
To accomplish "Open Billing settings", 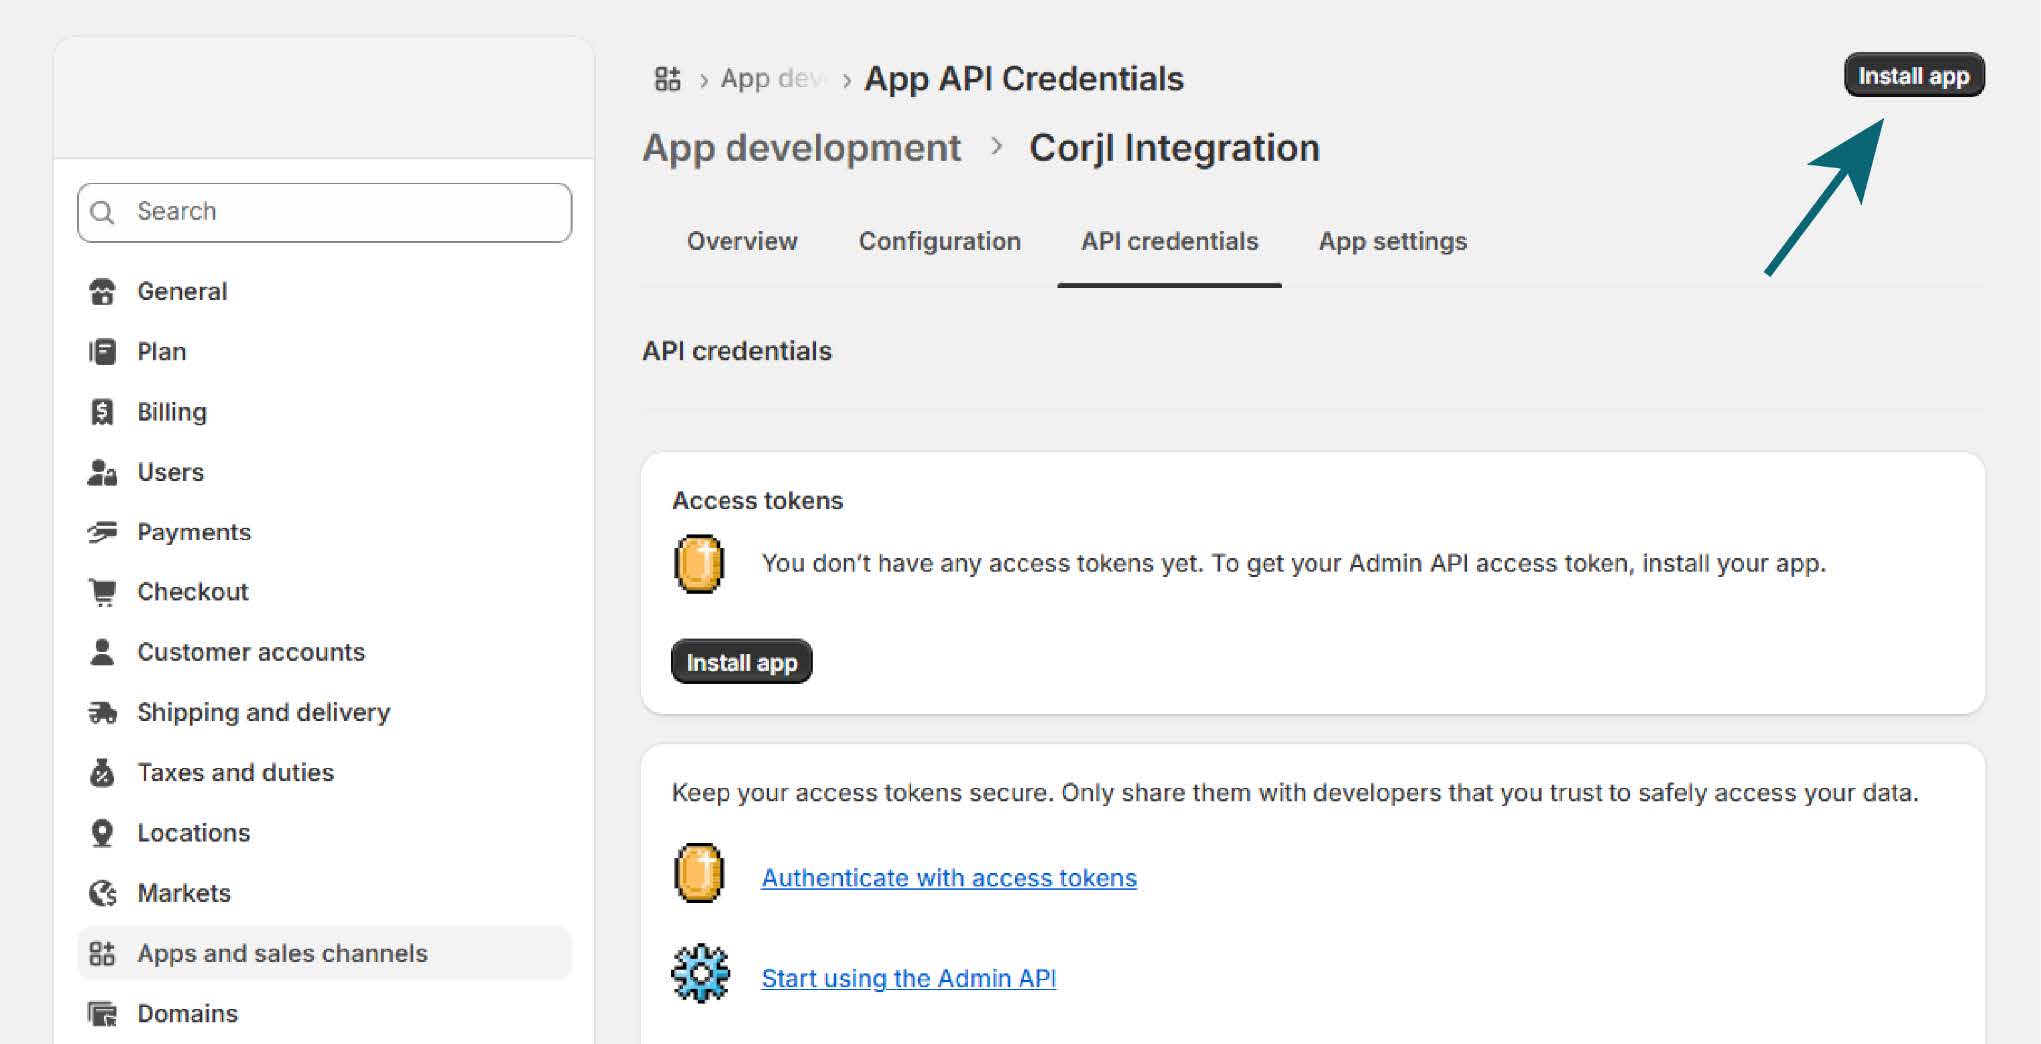I will (324, 411).
